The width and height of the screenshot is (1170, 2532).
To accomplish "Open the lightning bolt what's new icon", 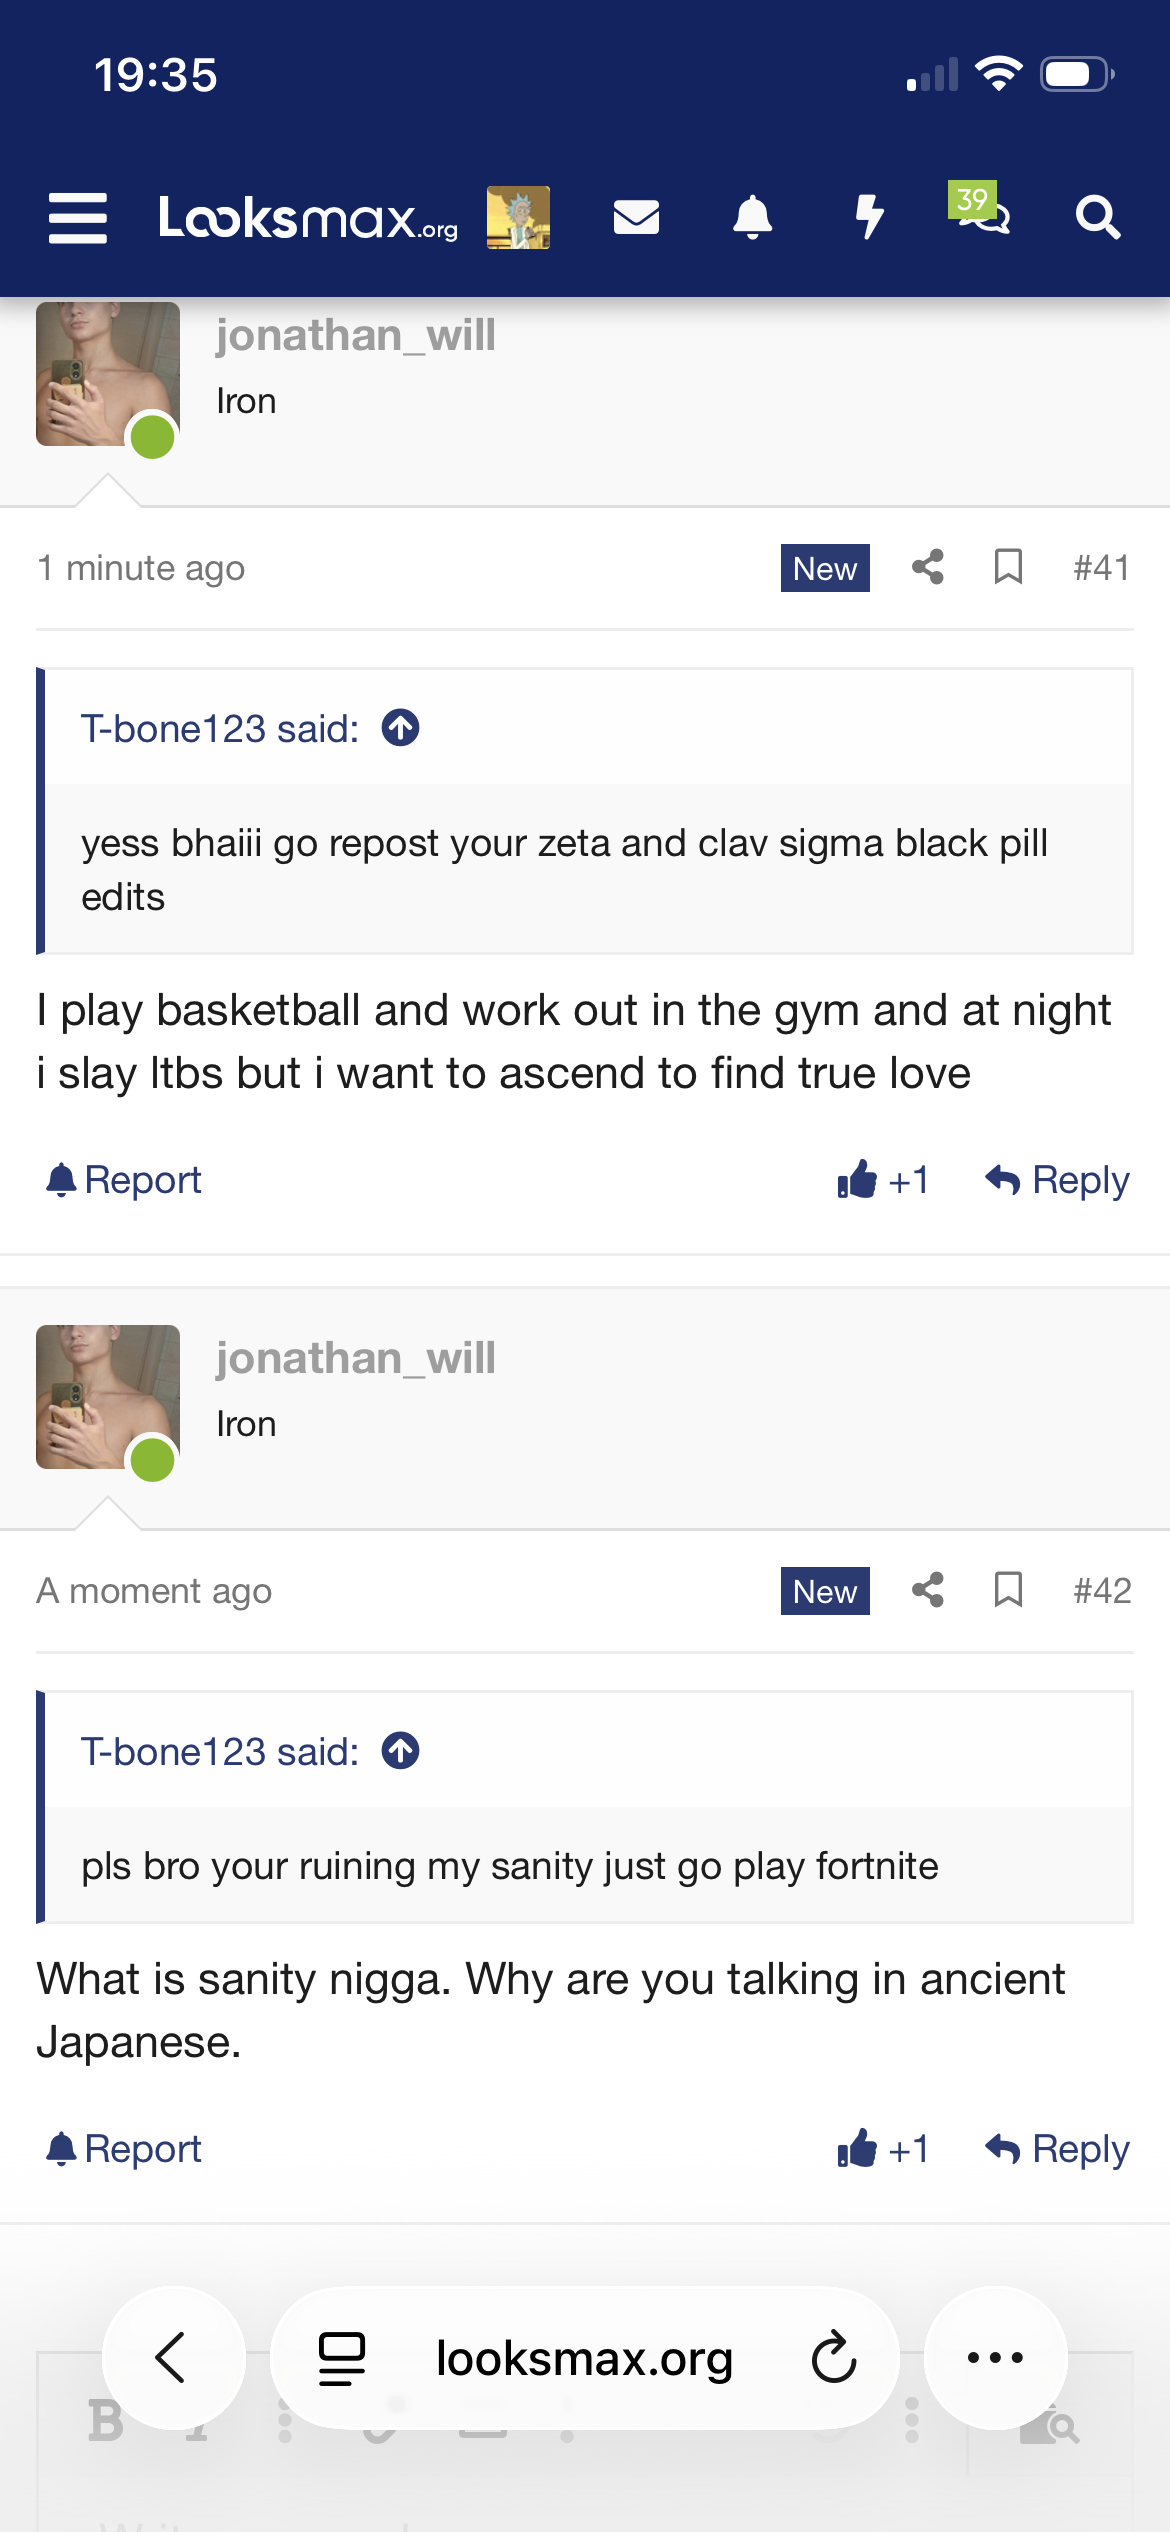I will coord(869,217).
